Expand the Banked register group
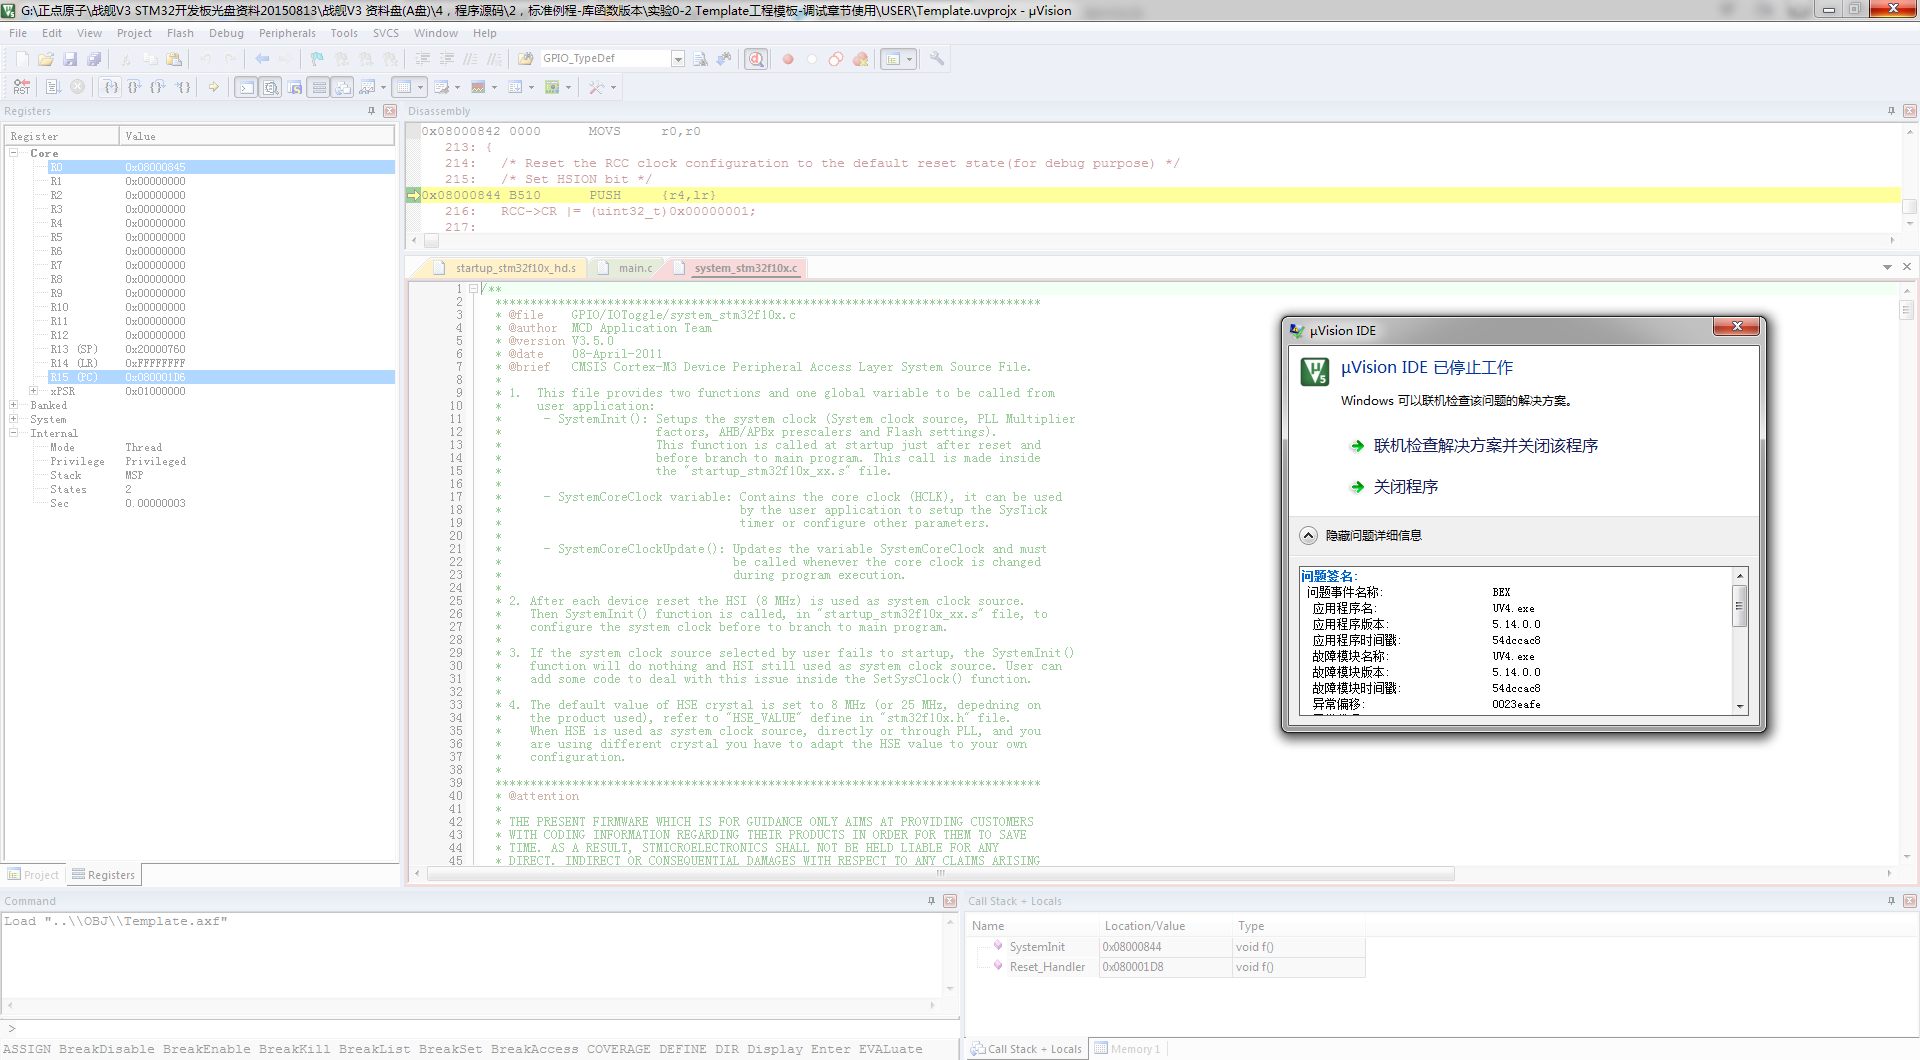1920x1060 pixels. click(x=14, y=405)
